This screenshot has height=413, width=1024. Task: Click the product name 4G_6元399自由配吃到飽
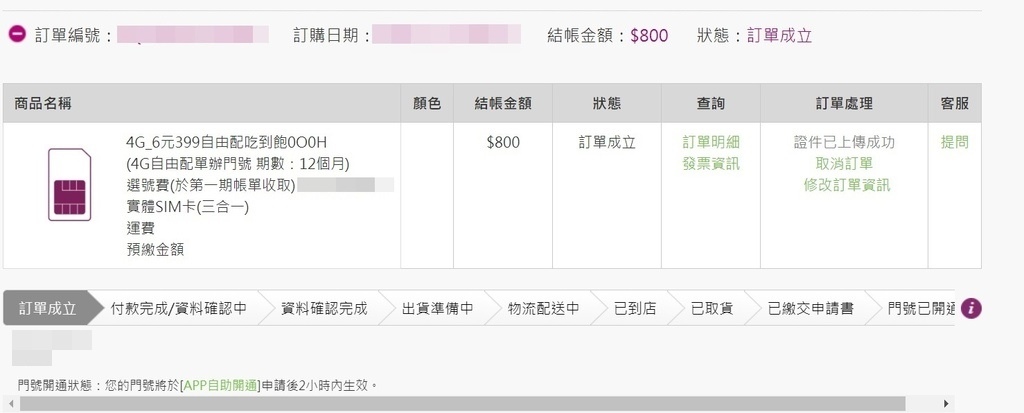tap(227, 142)
